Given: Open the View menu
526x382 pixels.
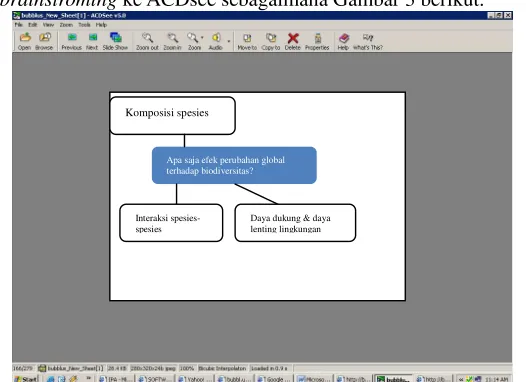Looking at the screenshot, I should tap(48, 25).
